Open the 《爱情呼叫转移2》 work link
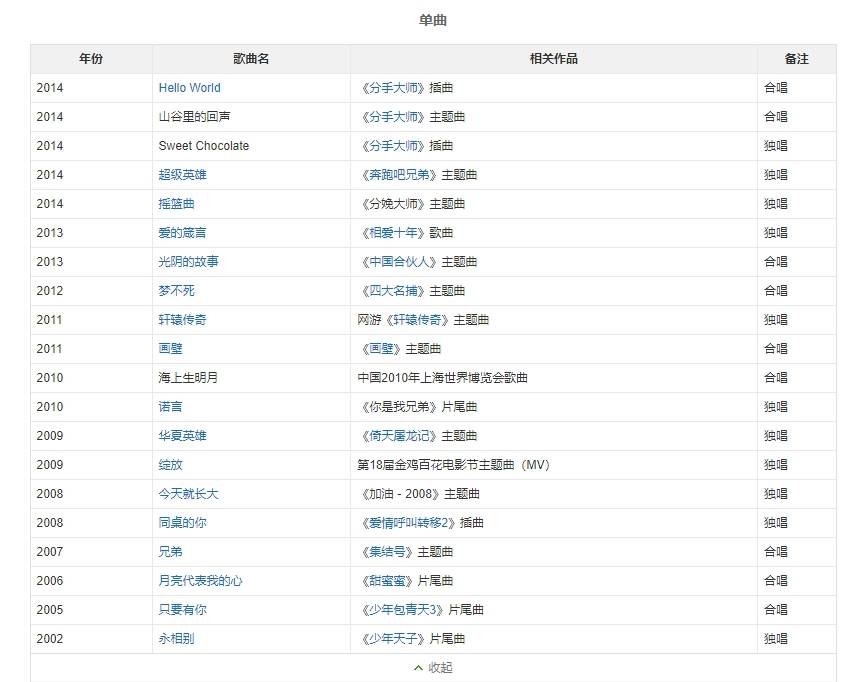Viewport: 844px width, 682px height. point(409,523)
